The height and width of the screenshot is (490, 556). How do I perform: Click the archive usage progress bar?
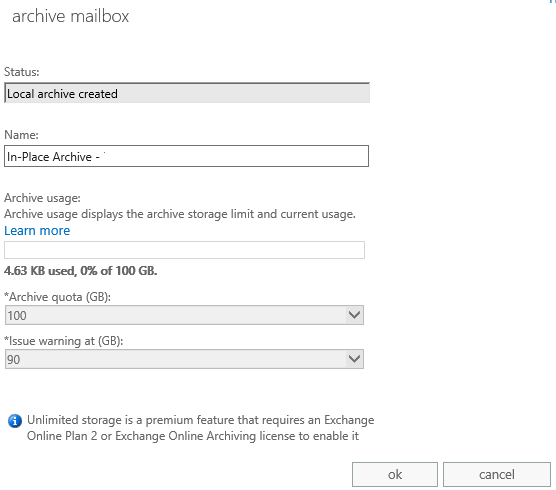coord(184,250)
